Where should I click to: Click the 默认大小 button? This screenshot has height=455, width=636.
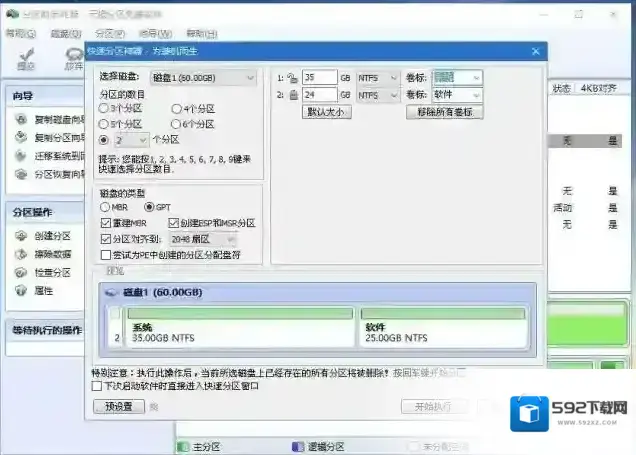326,112
